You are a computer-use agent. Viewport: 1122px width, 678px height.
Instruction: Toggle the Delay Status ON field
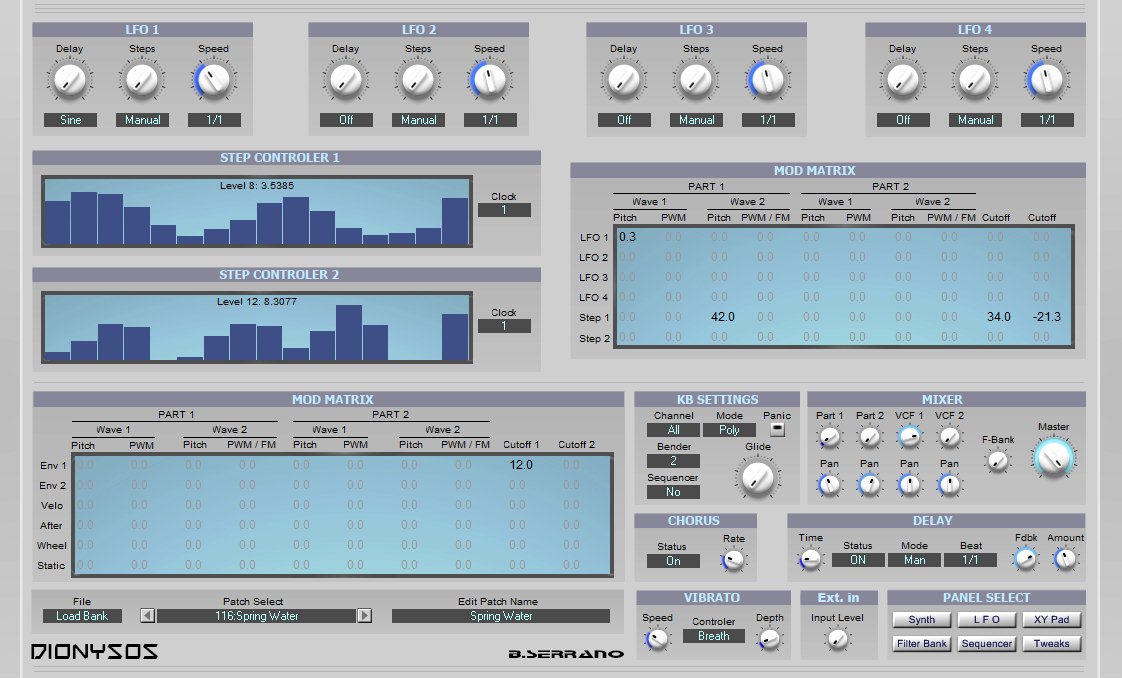tap(858, 560)
